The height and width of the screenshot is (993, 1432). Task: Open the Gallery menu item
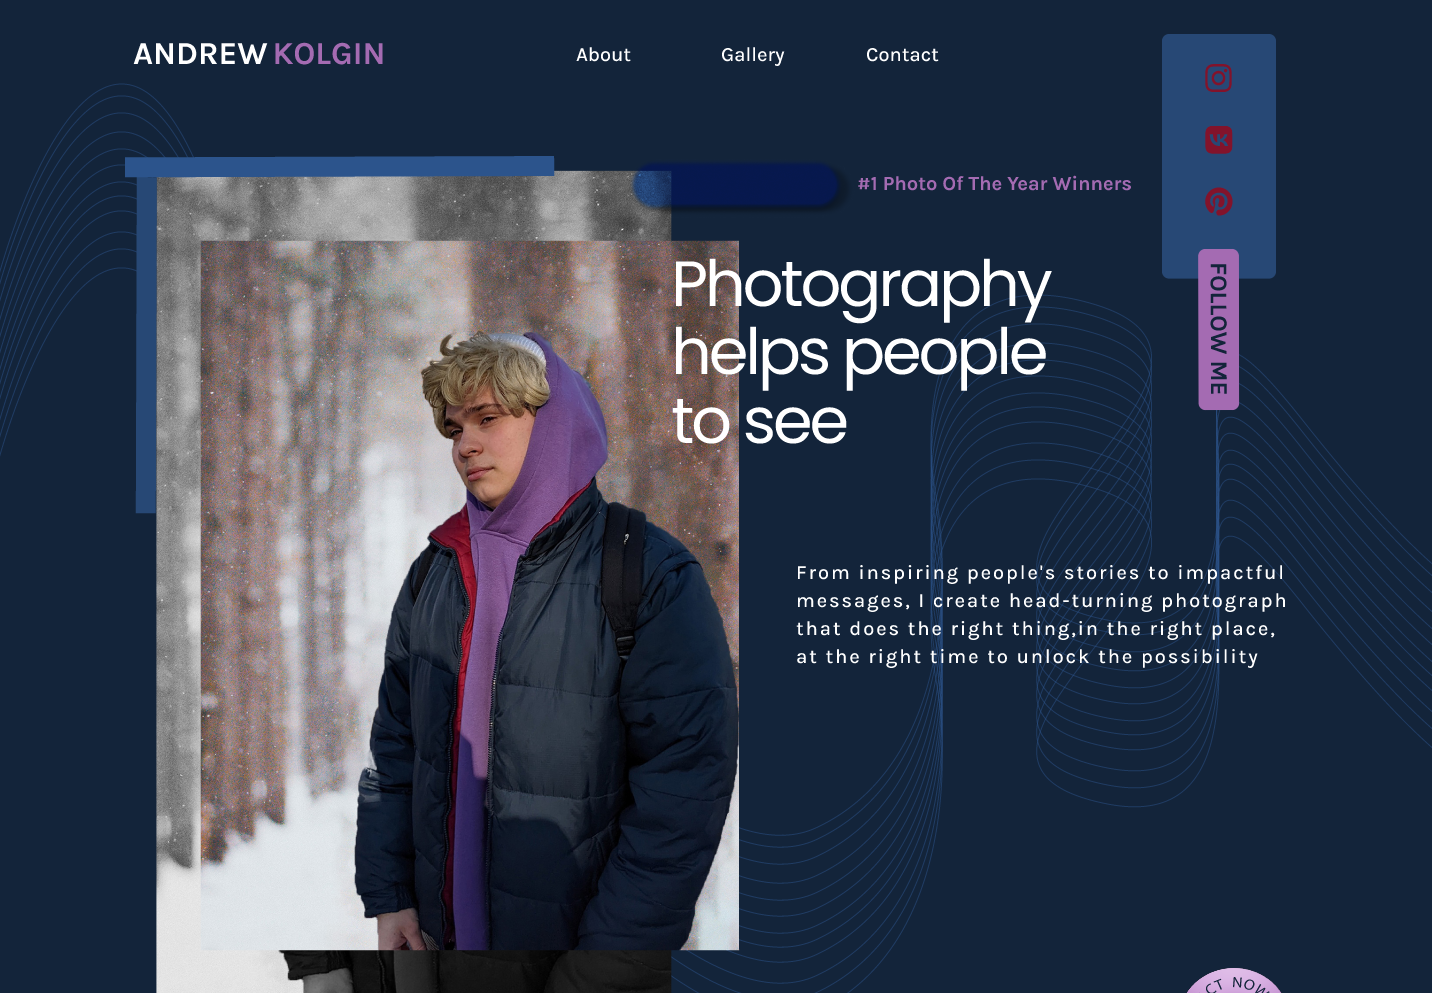coord(753,55)
